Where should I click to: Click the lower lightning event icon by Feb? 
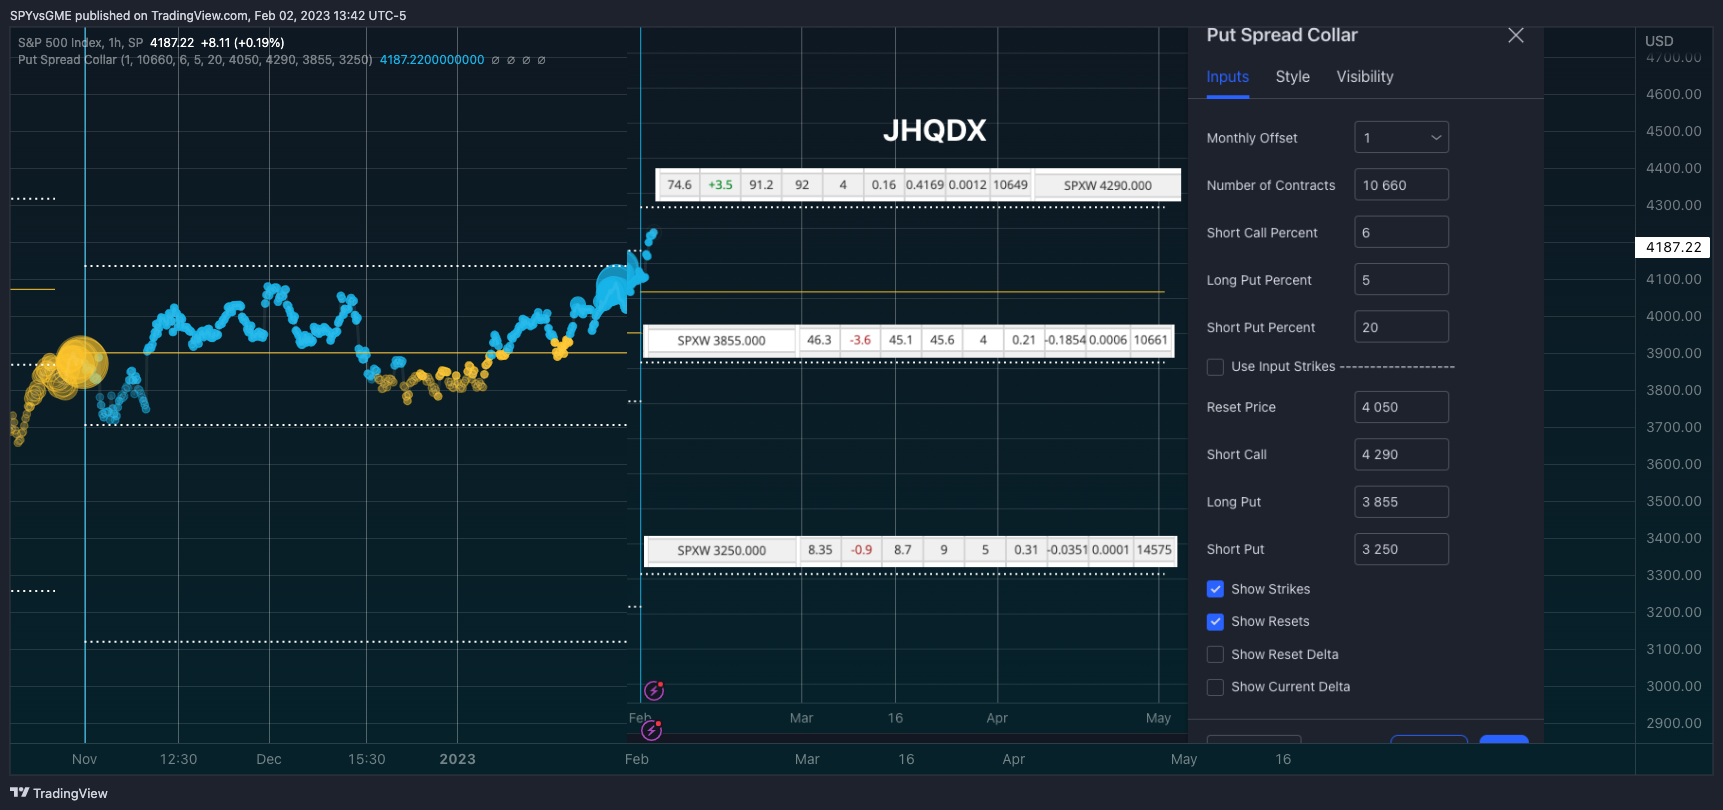[x=651, y=731]
